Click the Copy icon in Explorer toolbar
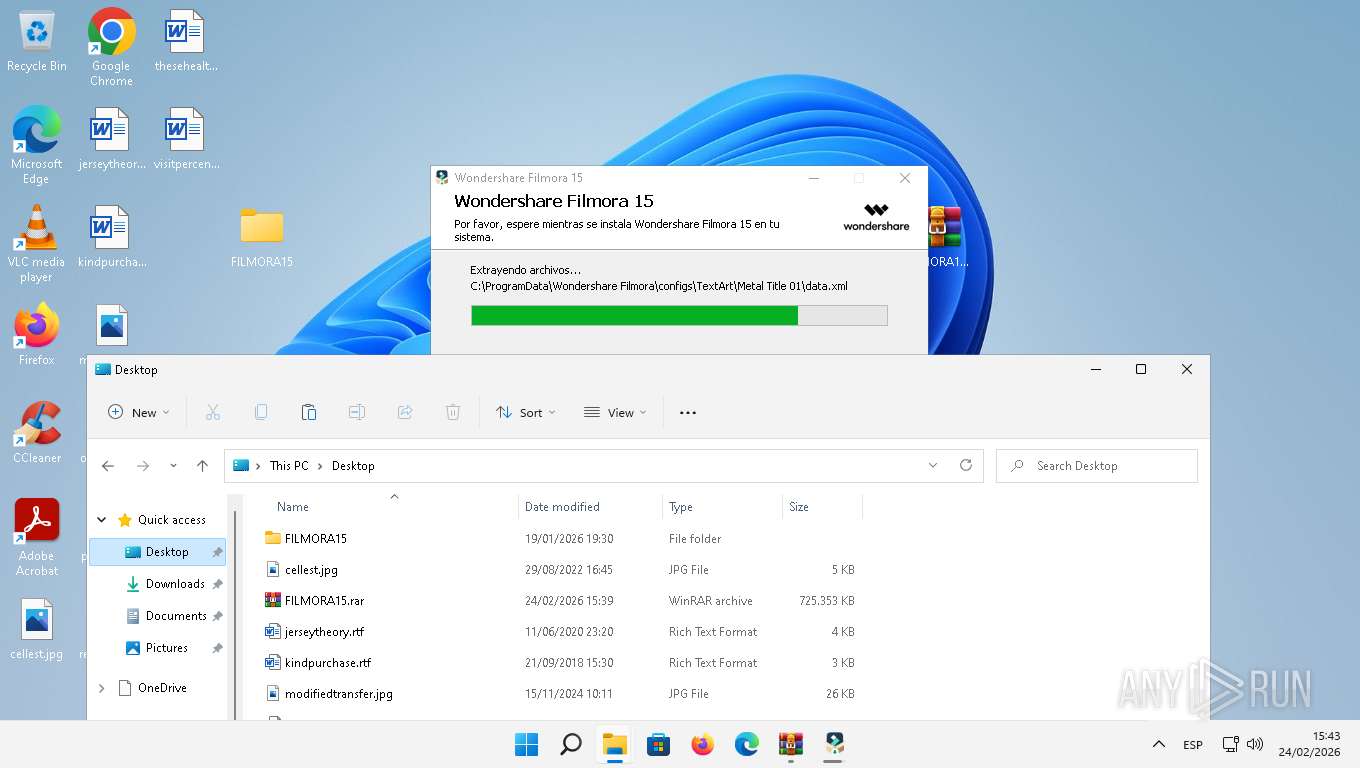The width and height of the screenshot is (1360, 768). [x=261, y=412]
